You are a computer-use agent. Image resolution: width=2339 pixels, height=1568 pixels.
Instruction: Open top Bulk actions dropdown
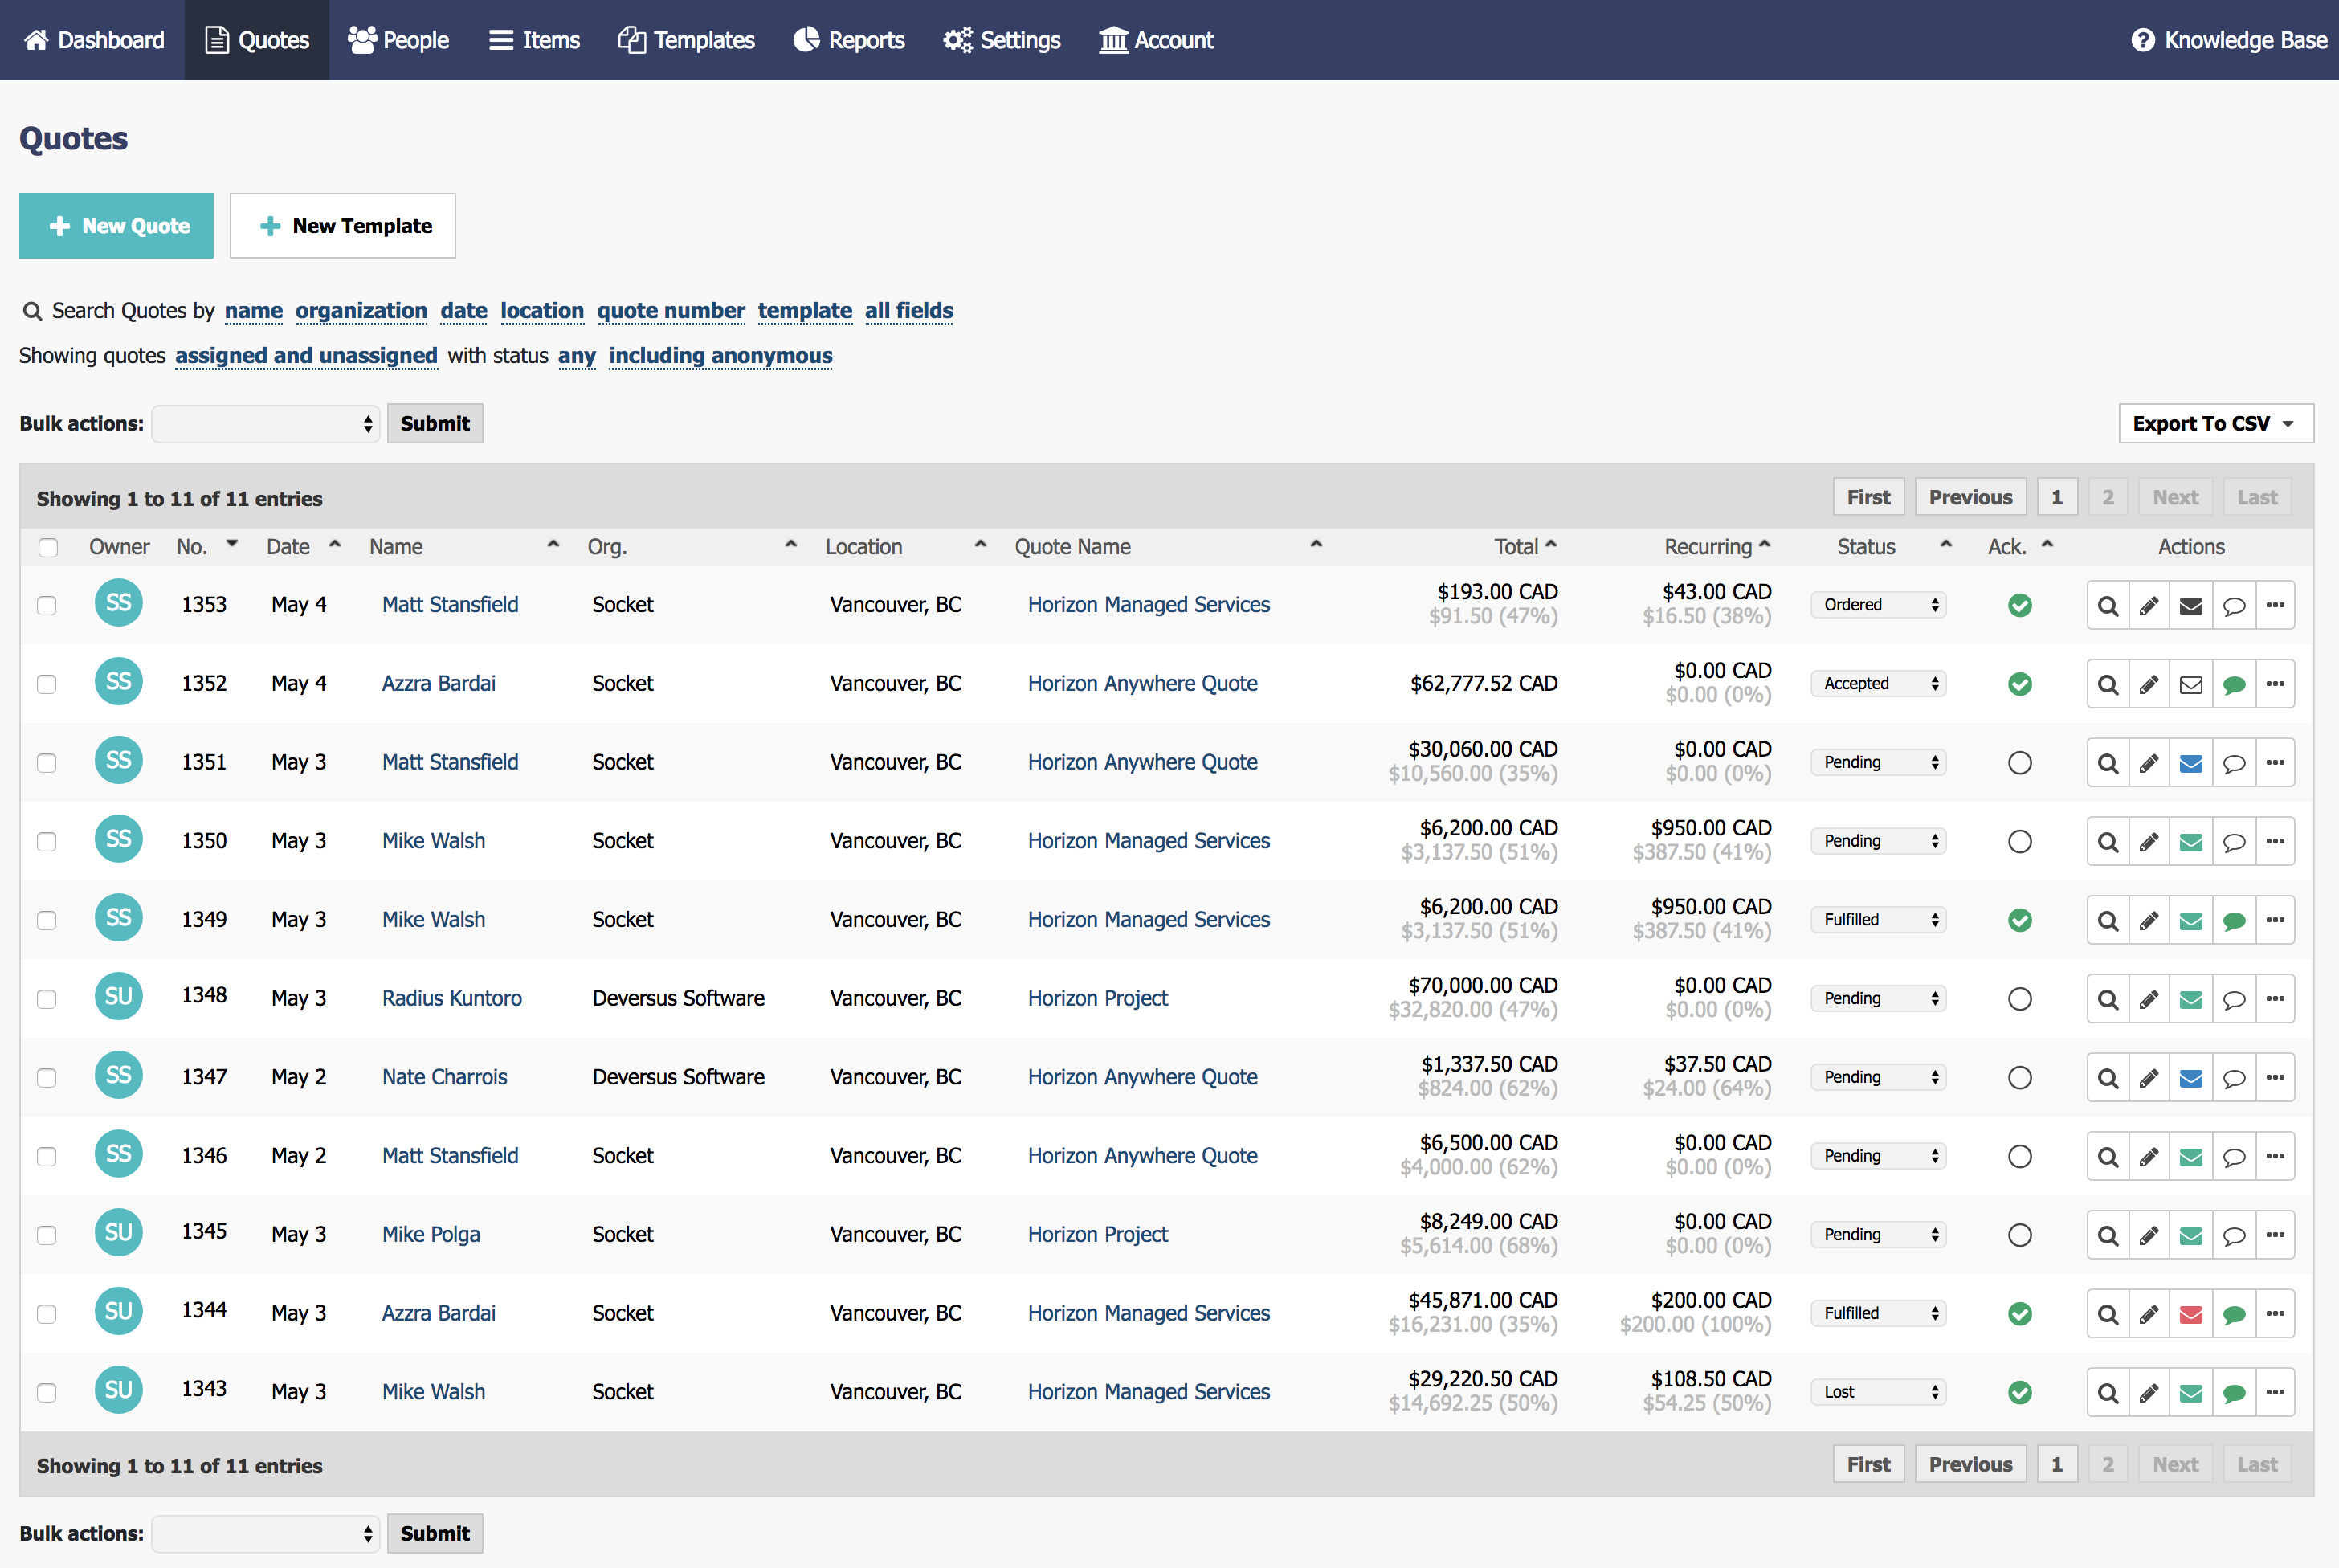coord(265,424)
